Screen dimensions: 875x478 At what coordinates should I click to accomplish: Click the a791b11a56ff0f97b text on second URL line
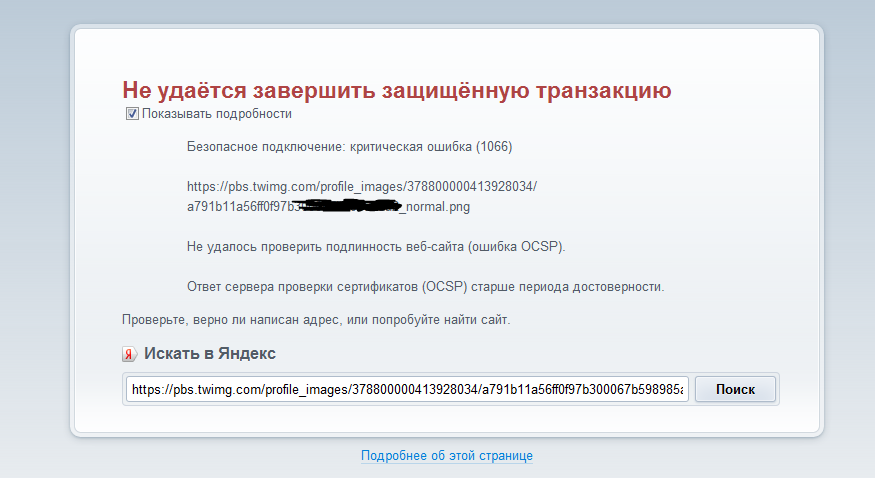pos(241,207)
